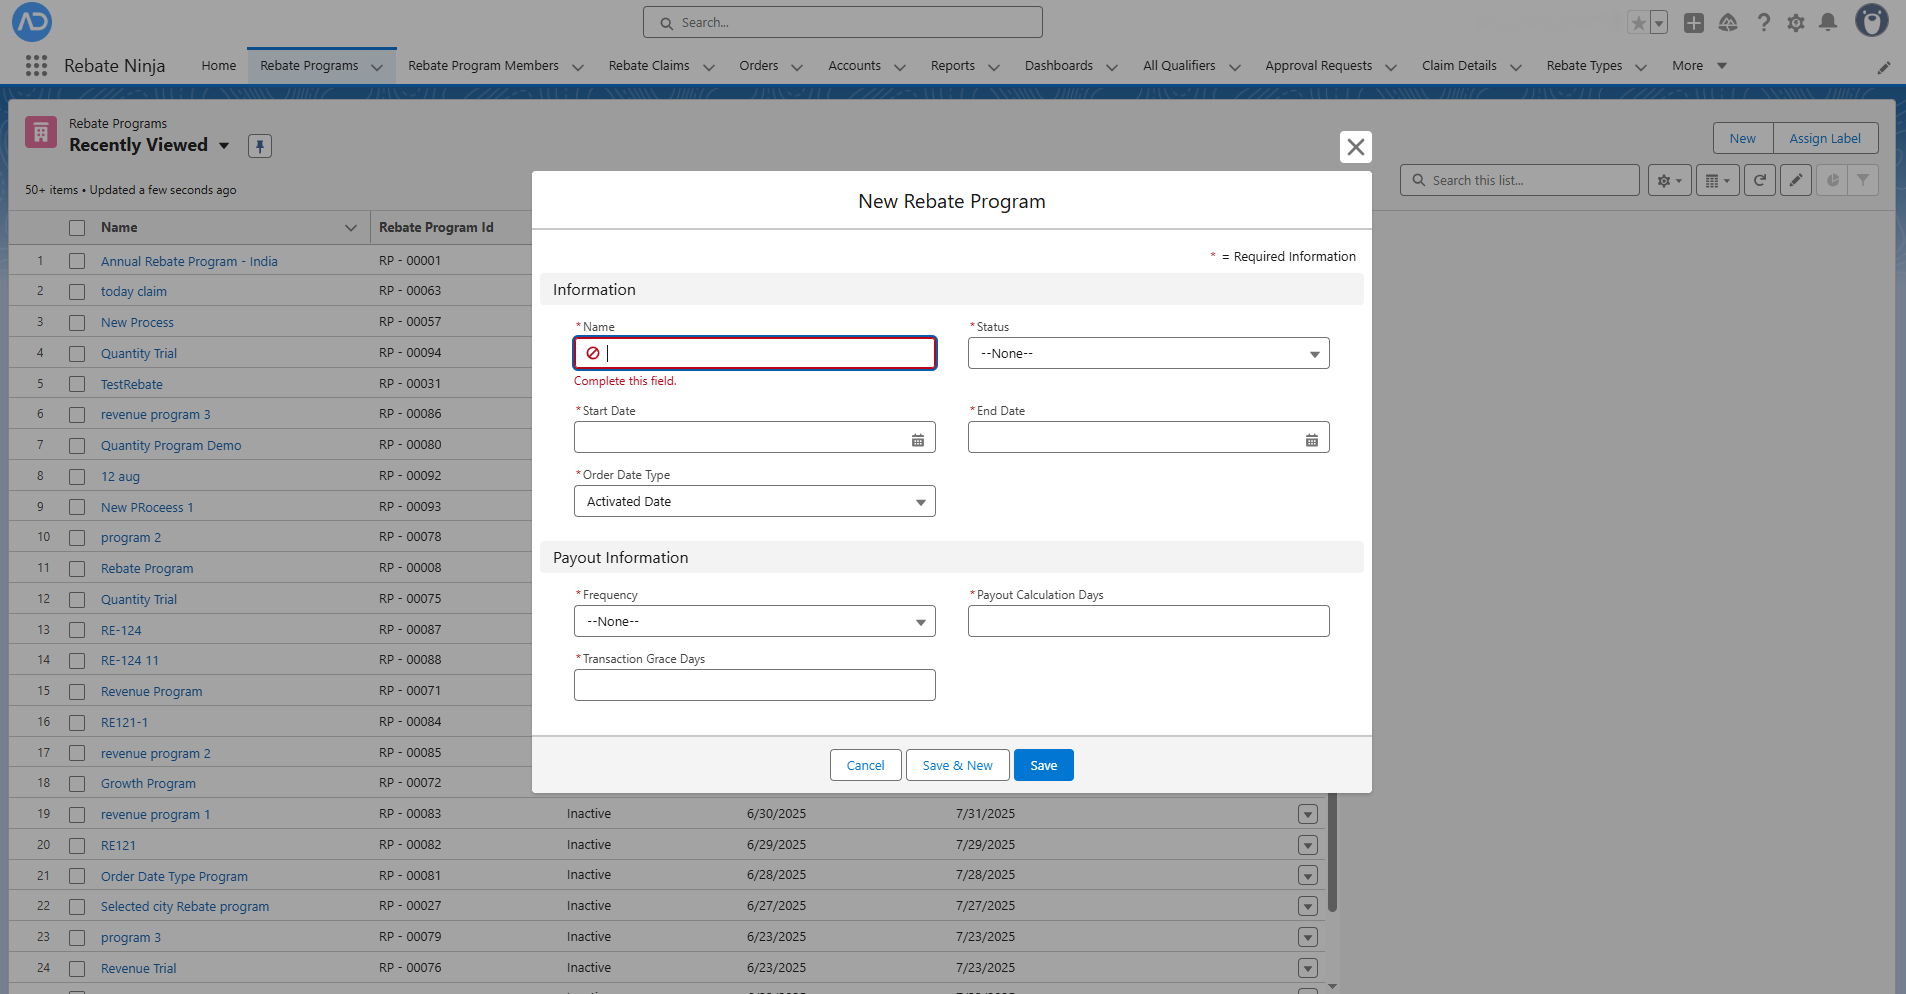This screenshot has height=994, width=1906.
Task: Open the list filters panel icon
Action: coord(1863,180)
